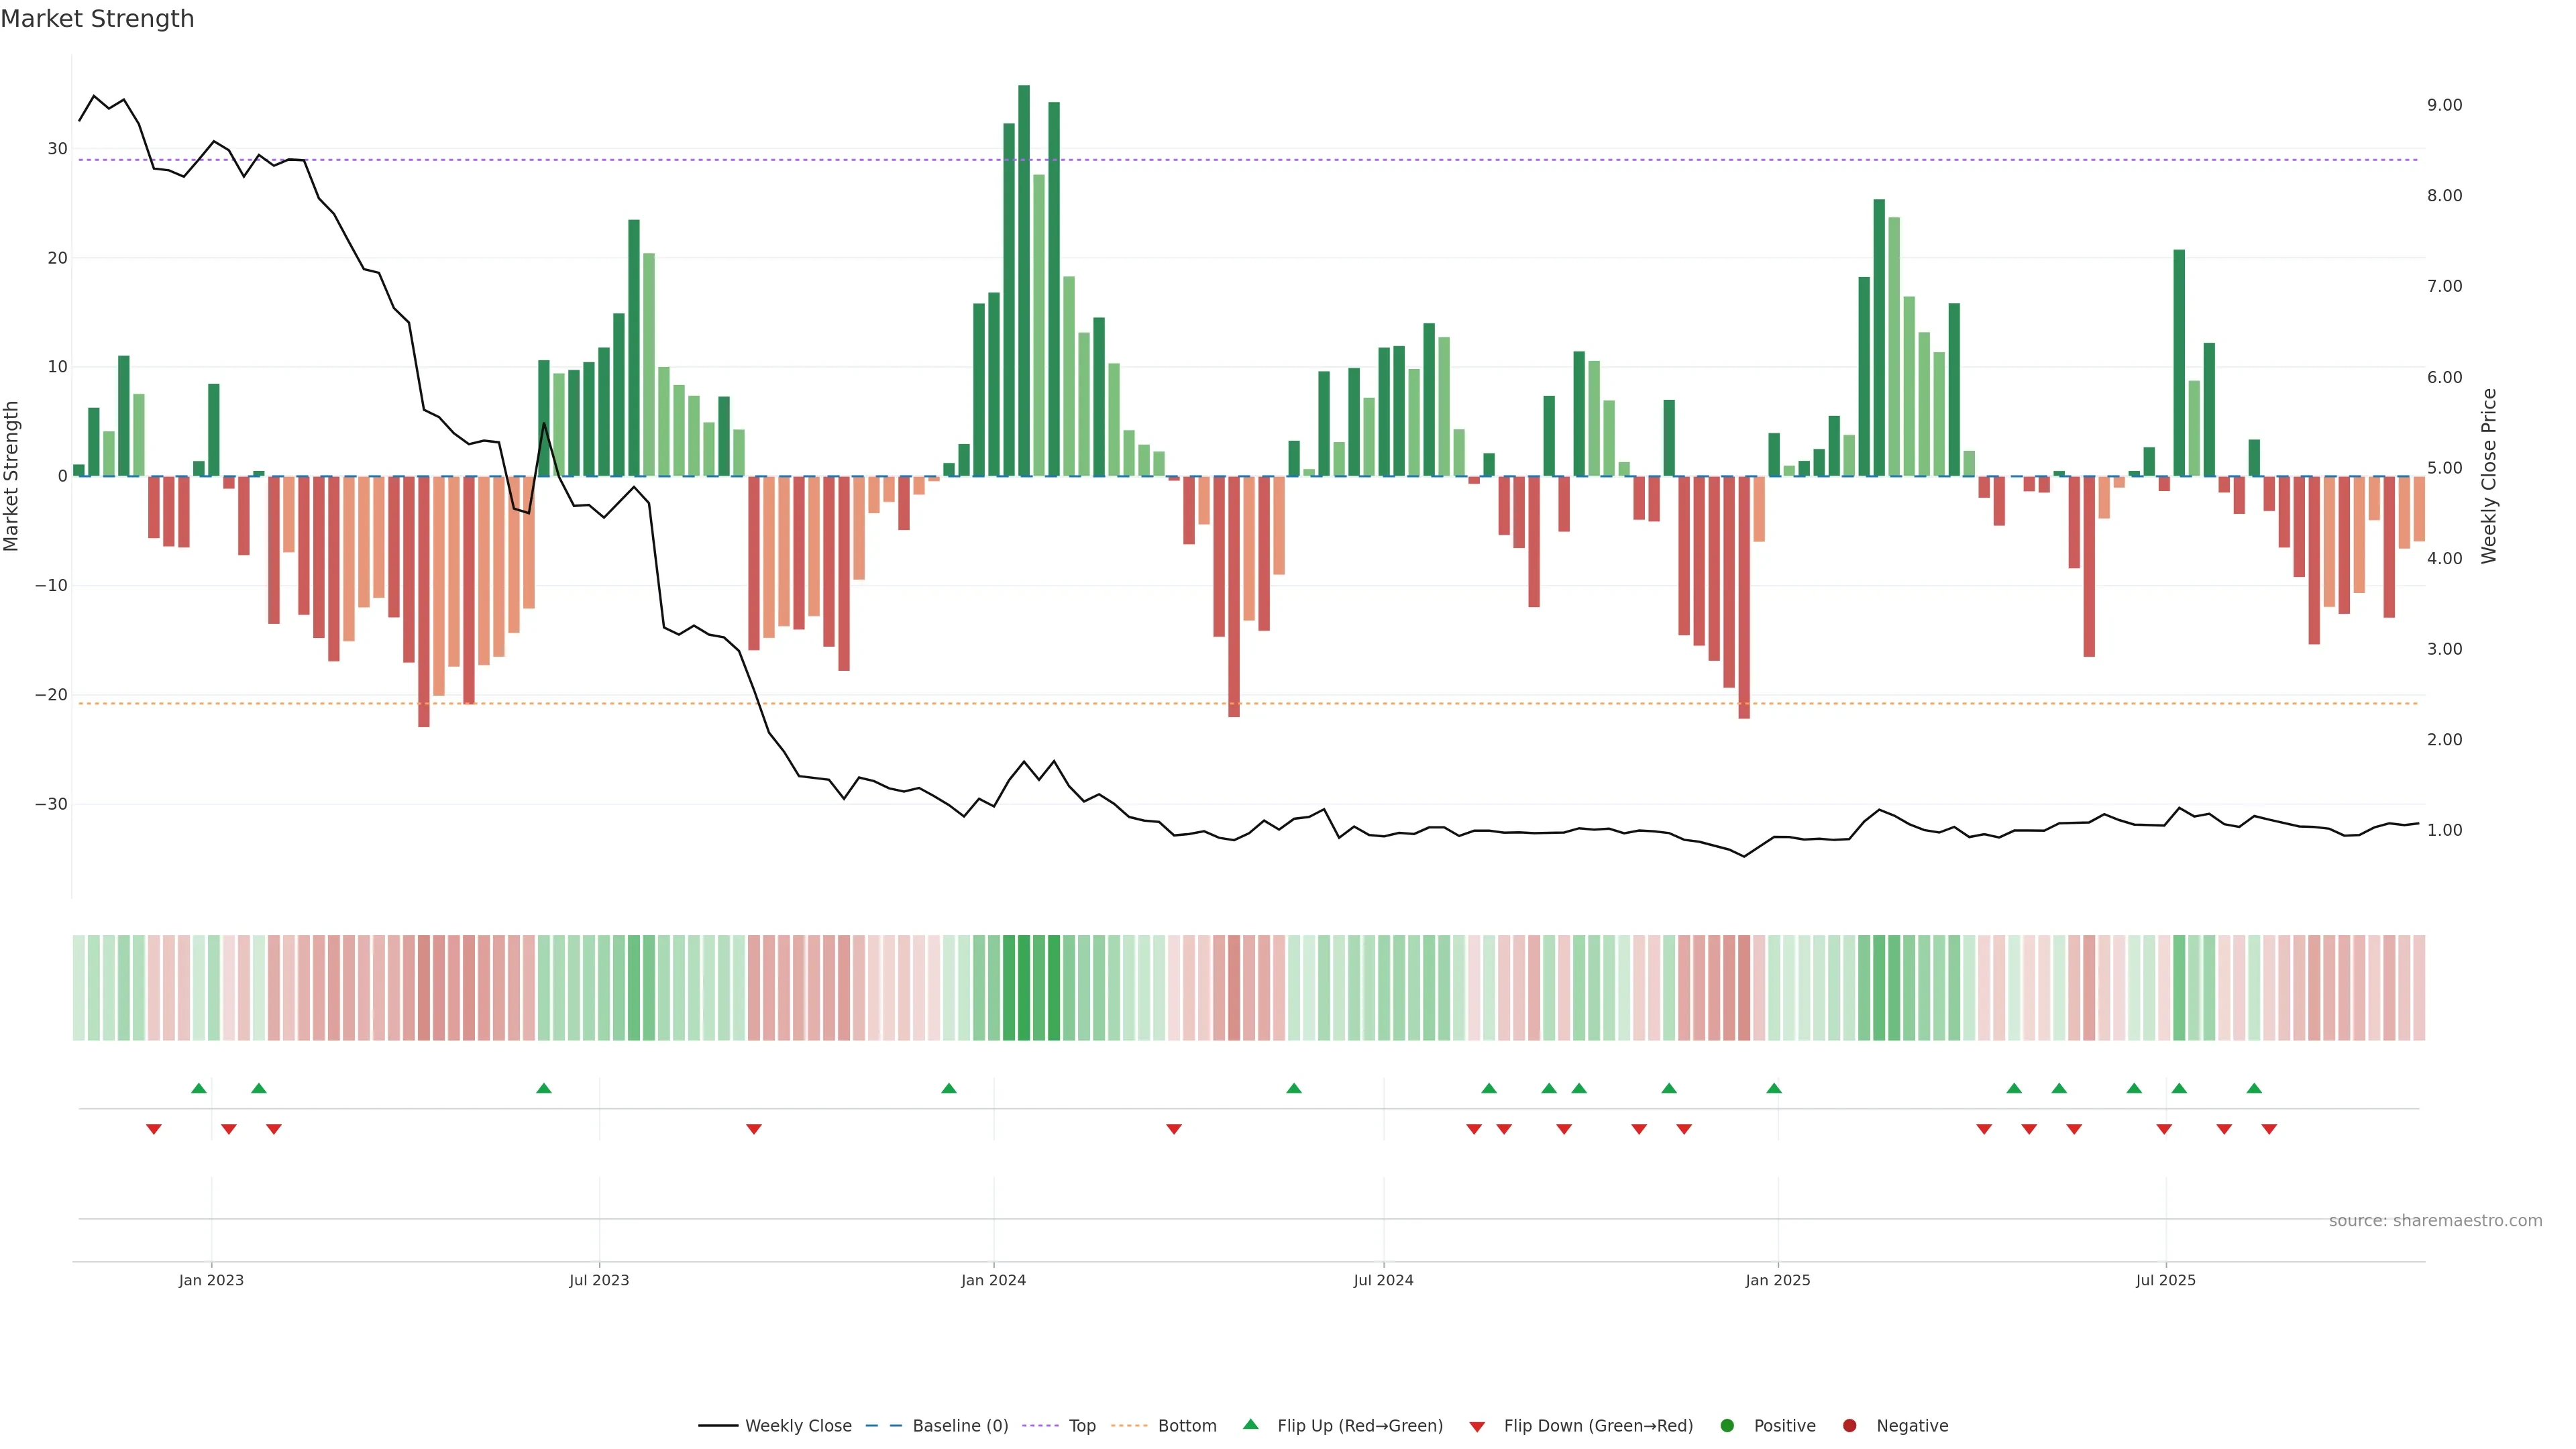Click the darkest green heat-strip cell
Viewport: 2576px width, 1449px height.
pos(1024,988)
